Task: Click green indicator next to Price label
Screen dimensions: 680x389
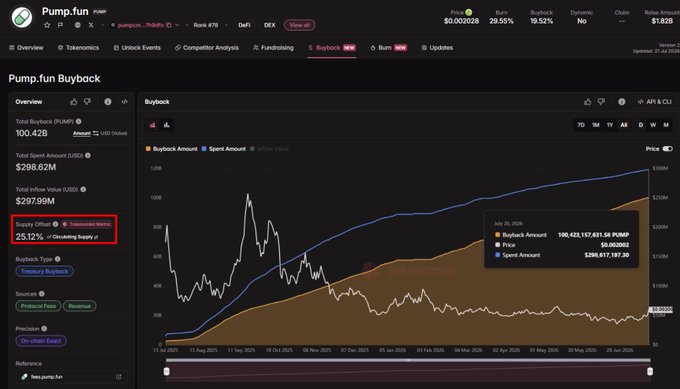Action: [469, 12]
